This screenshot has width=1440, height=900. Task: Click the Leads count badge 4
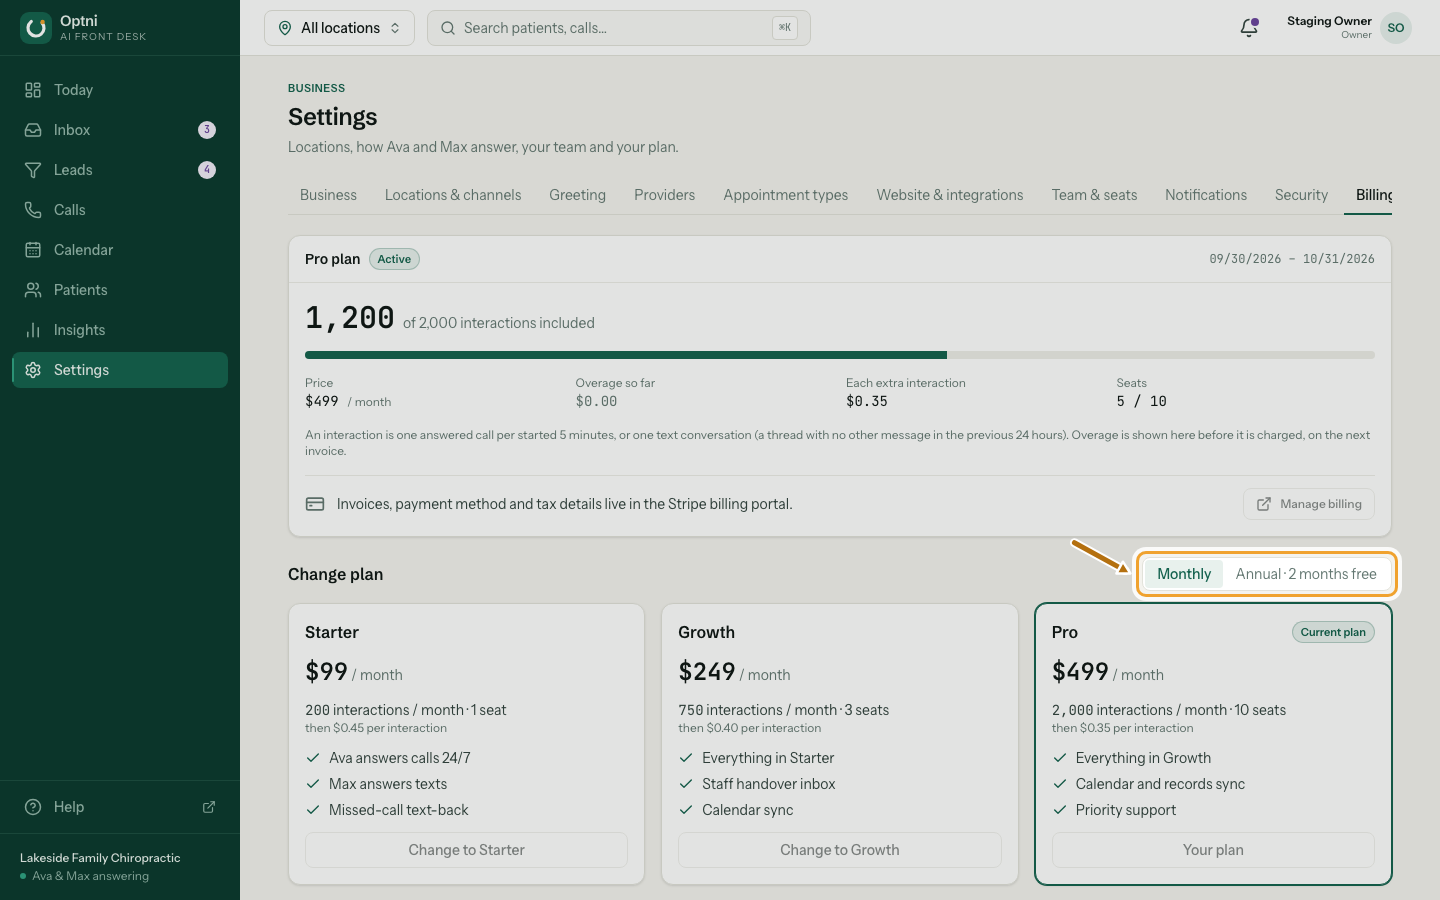tap(207, 170)
